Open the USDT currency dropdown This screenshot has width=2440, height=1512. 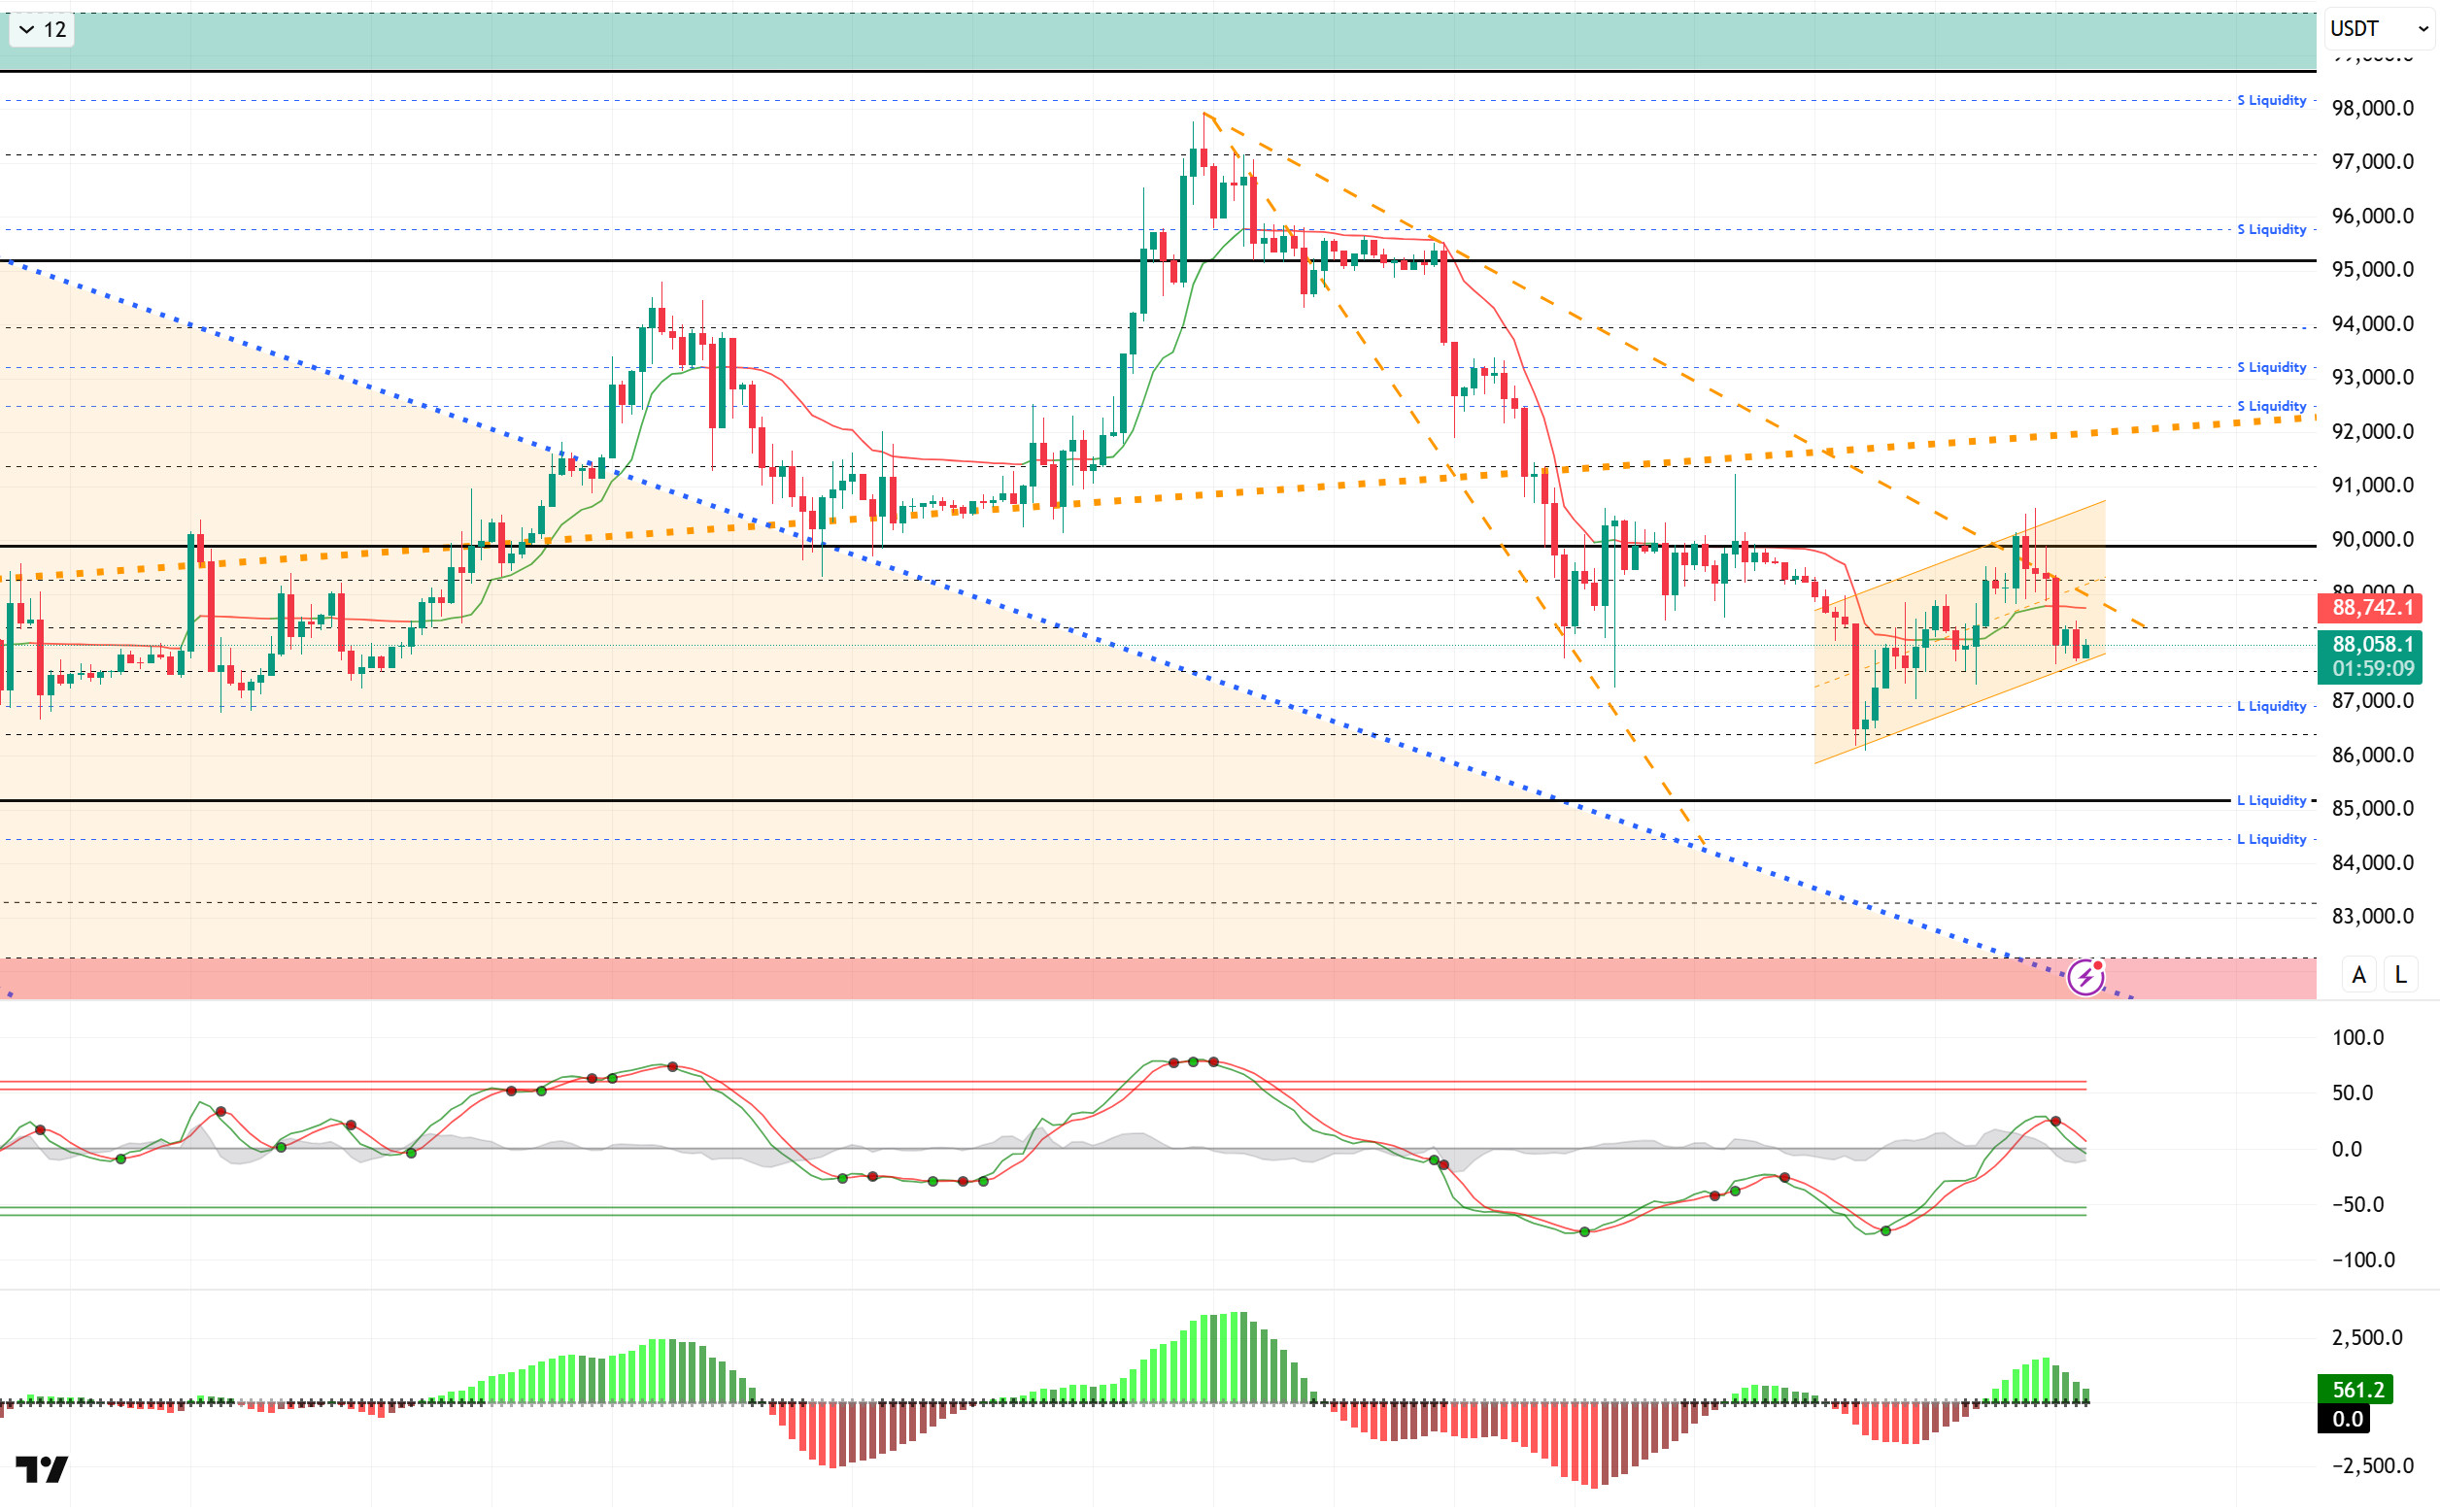point(2378,29)
